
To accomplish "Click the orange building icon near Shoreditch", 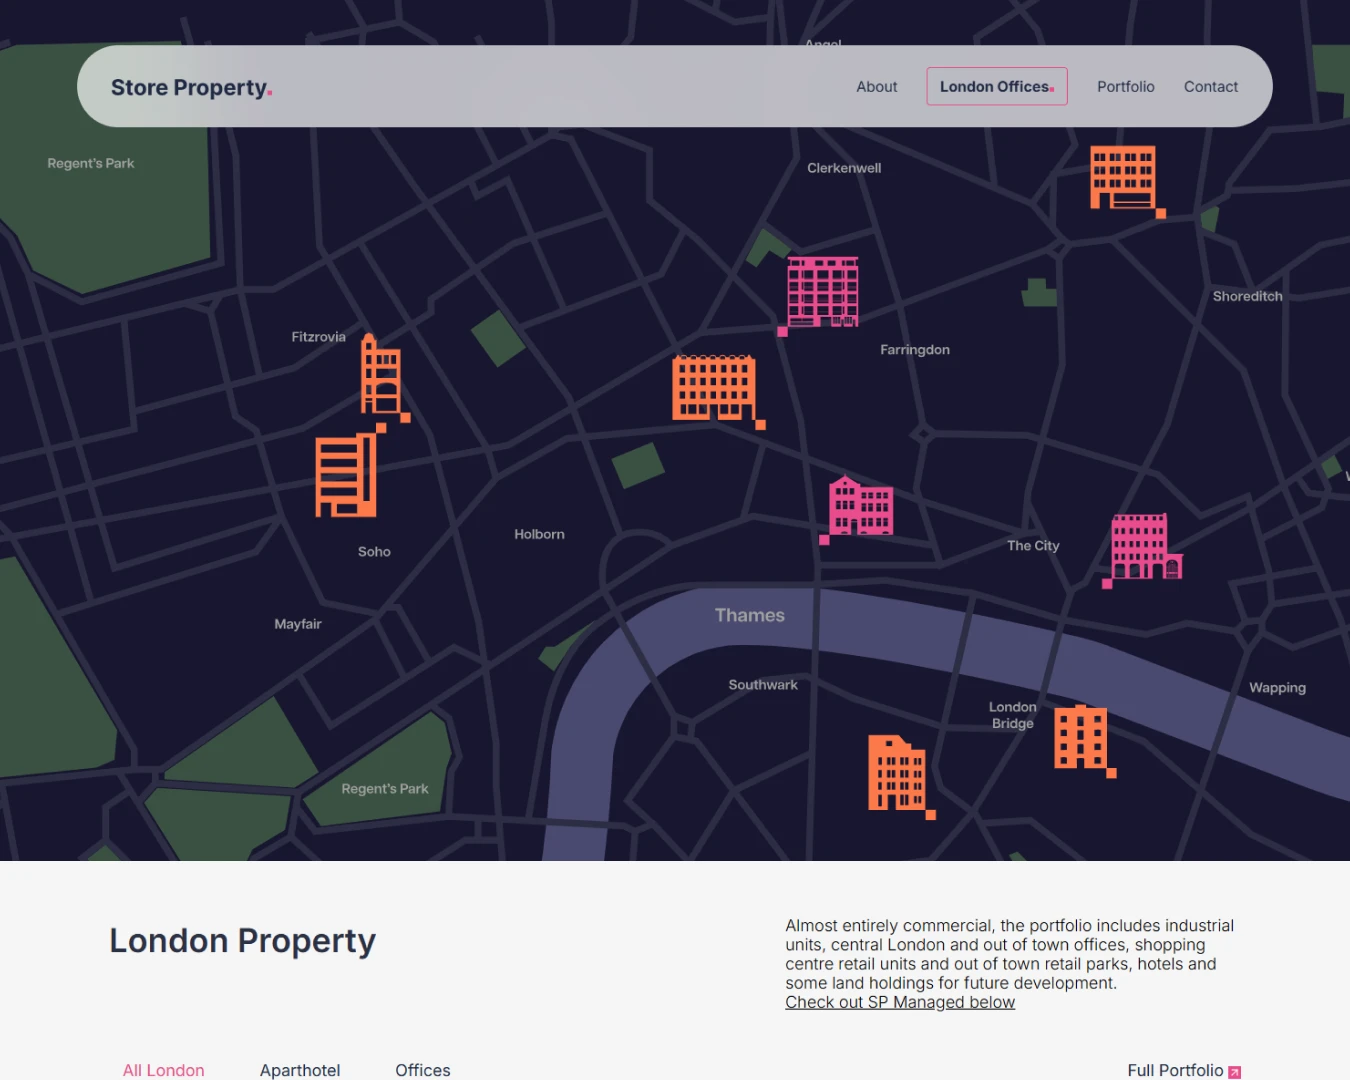I will 1123,177.
